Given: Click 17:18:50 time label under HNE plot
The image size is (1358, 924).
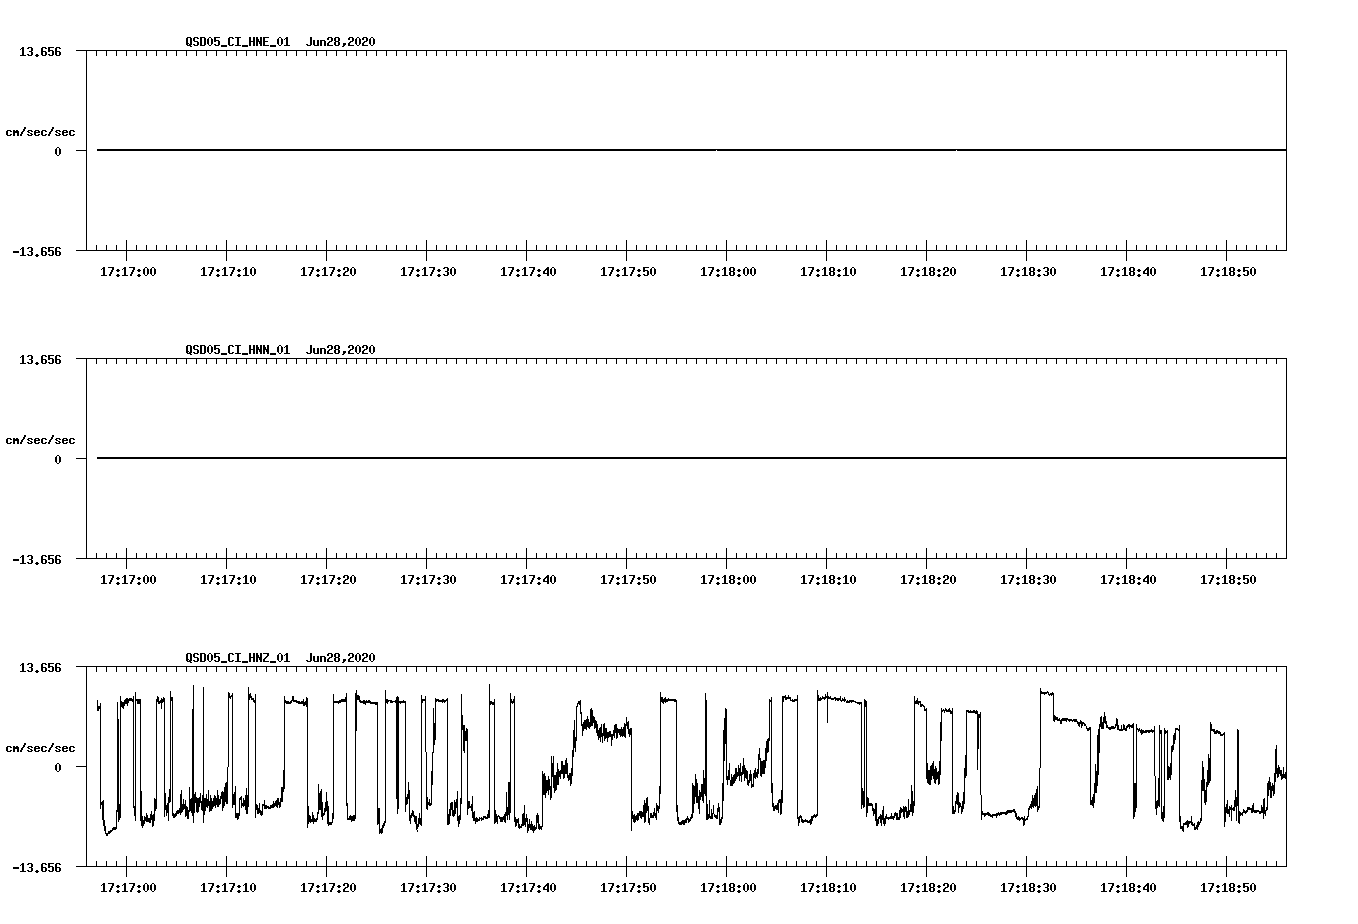Looking at the screenshot, I should click(1228, 272).
